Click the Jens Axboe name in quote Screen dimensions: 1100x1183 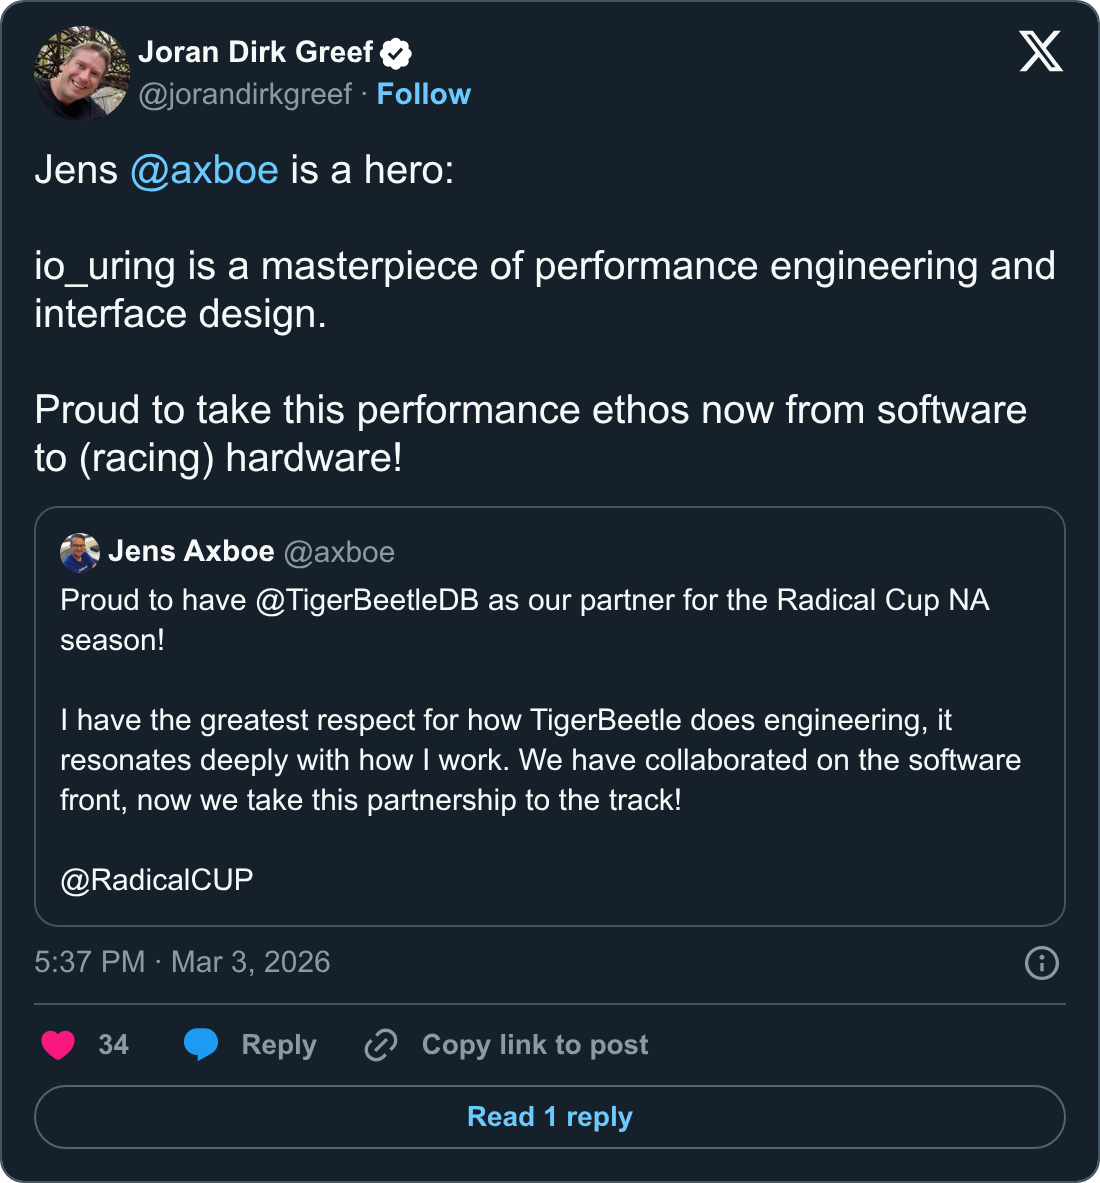(x=191, y=551)
